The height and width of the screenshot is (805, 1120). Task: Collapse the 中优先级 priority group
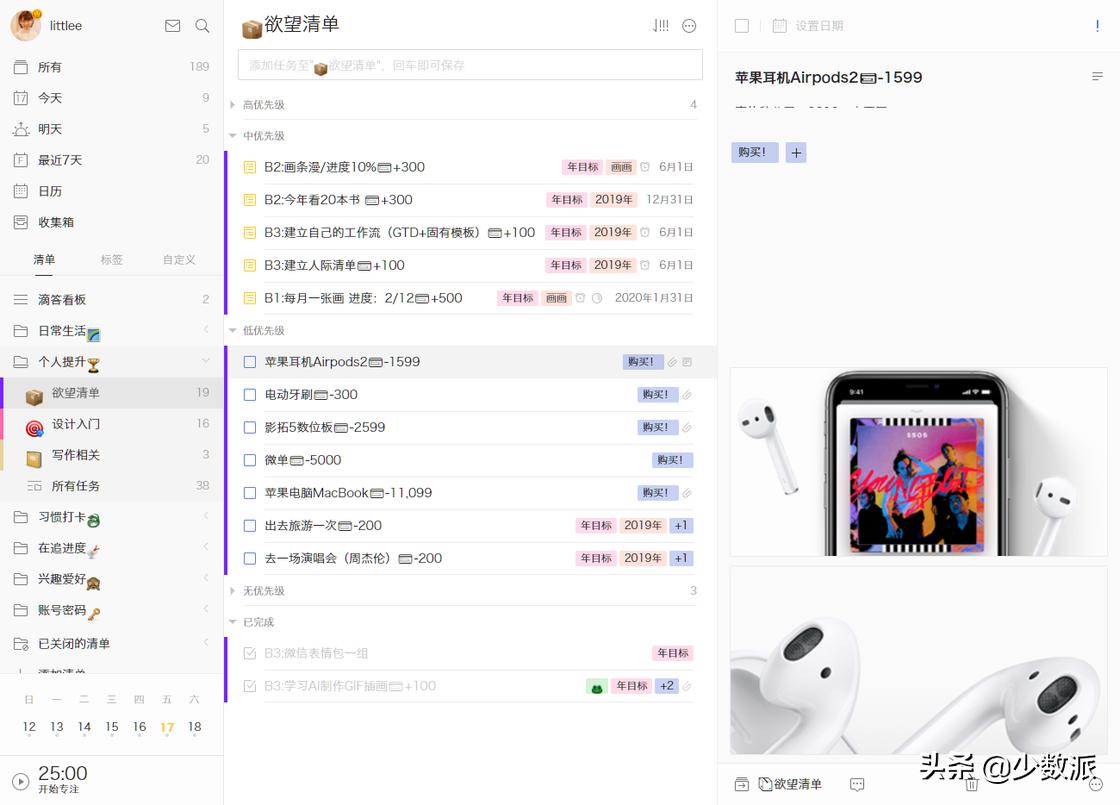tap(232, 135)
